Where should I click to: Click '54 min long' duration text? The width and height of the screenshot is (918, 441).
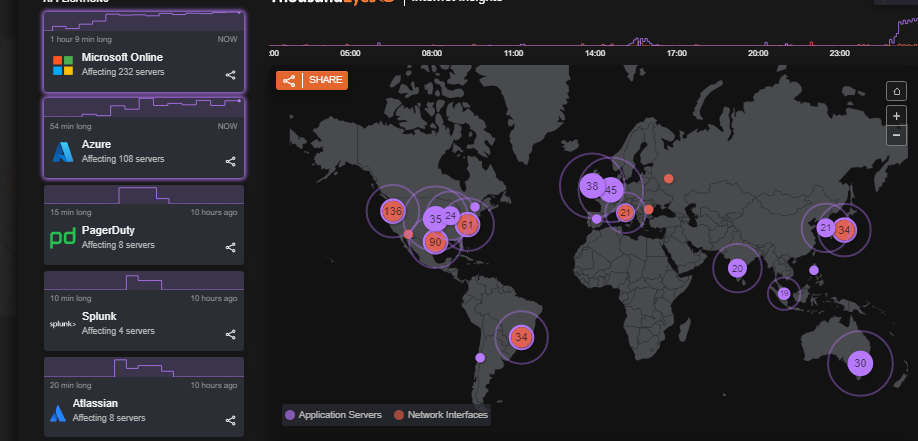tap(70, 126)
